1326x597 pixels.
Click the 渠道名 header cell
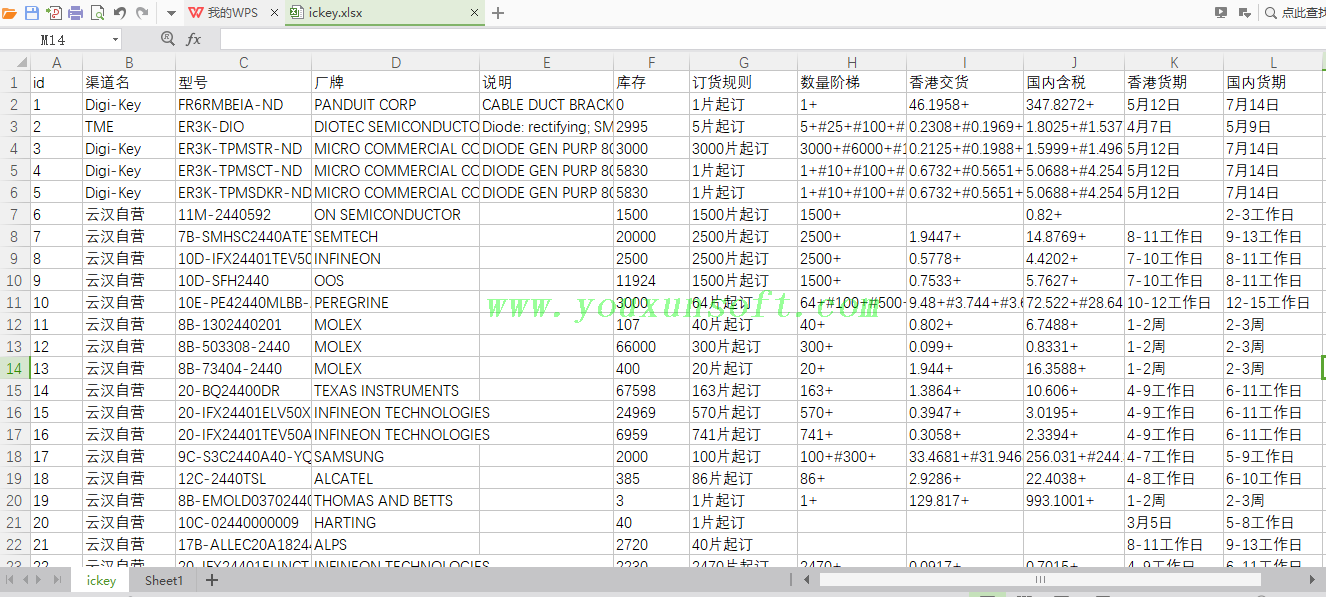pyautogui.click(x=129, y=82)
